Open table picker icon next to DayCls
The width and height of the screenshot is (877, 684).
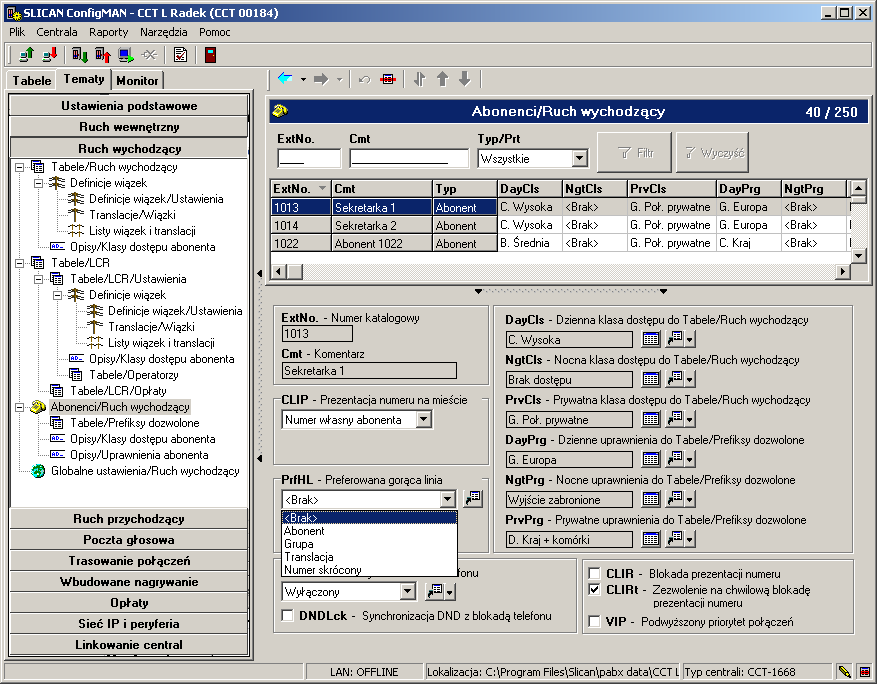tap(650, 339)
